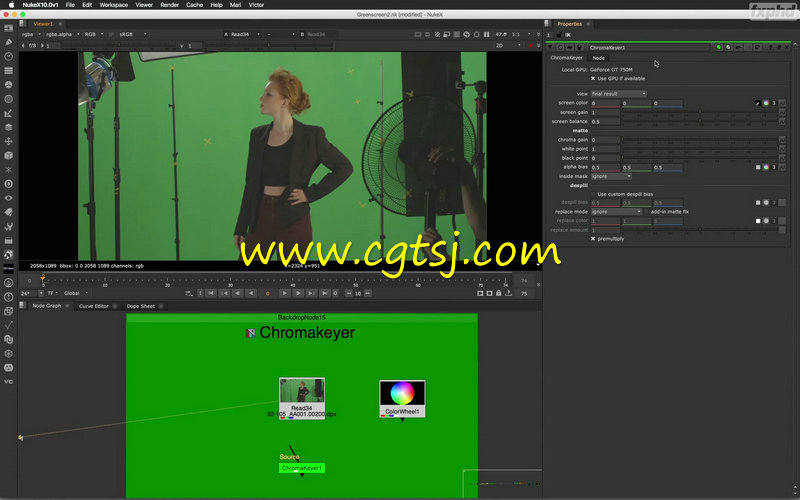
Task: Click the viewer refresh circular-arrow icon
Action: click(466, 34)
